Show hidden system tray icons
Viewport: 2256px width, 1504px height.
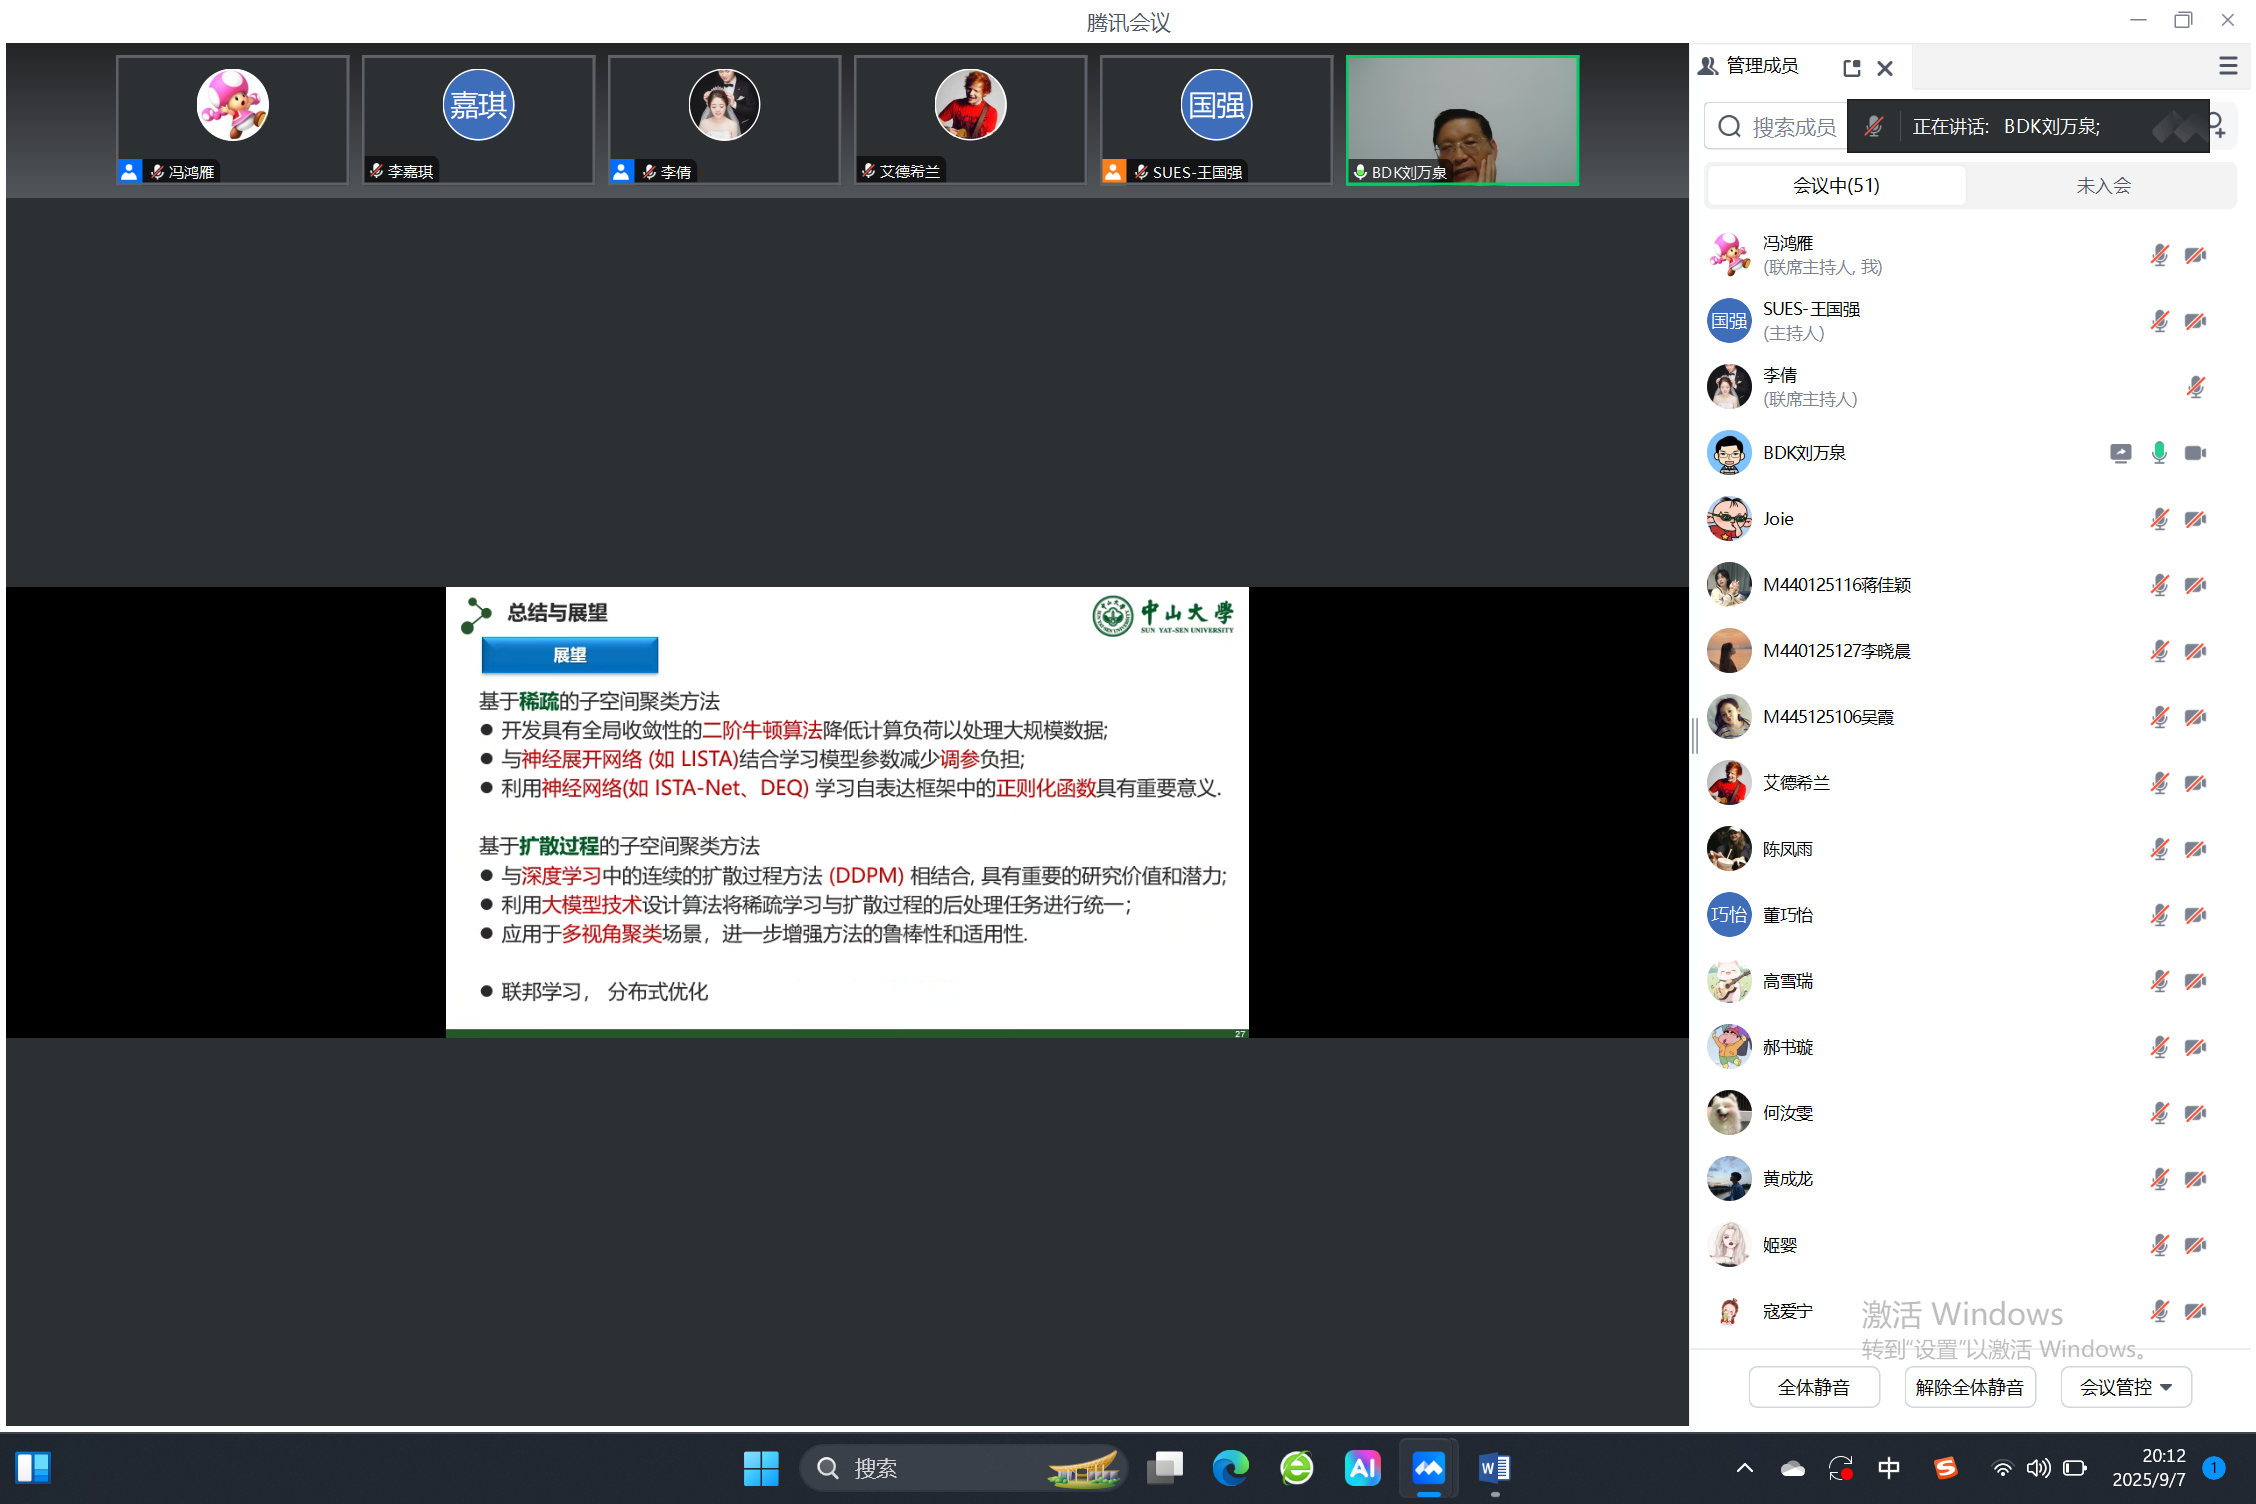click(1744, 1468)
